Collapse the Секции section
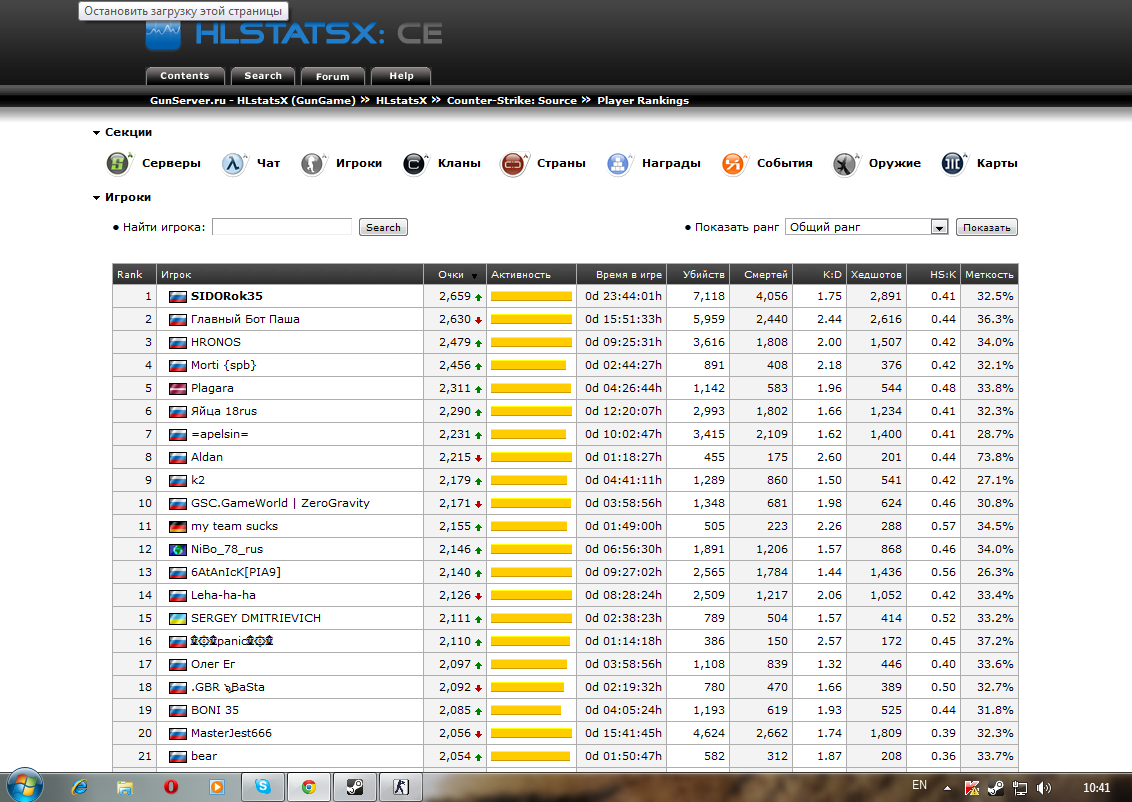The image size is (1132, 802). tap(97, 132)
